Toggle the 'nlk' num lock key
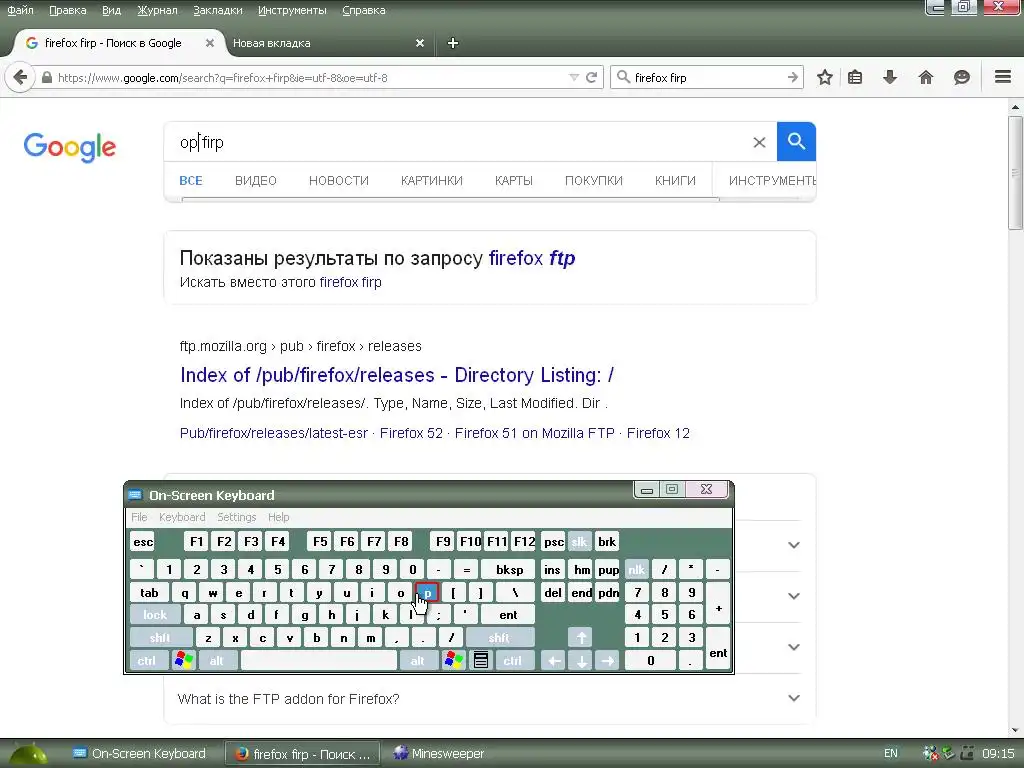The height and width of the screenshot is (768, 1024). pos(637,569)
